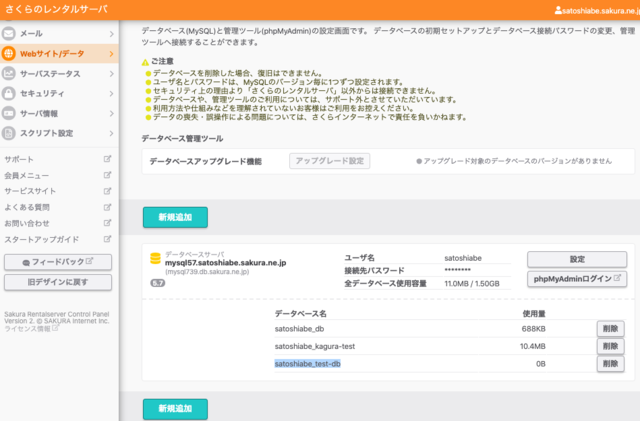Expand the セキュリティ chevron
This screenshot has height=421, width=640.
point(111,94)
